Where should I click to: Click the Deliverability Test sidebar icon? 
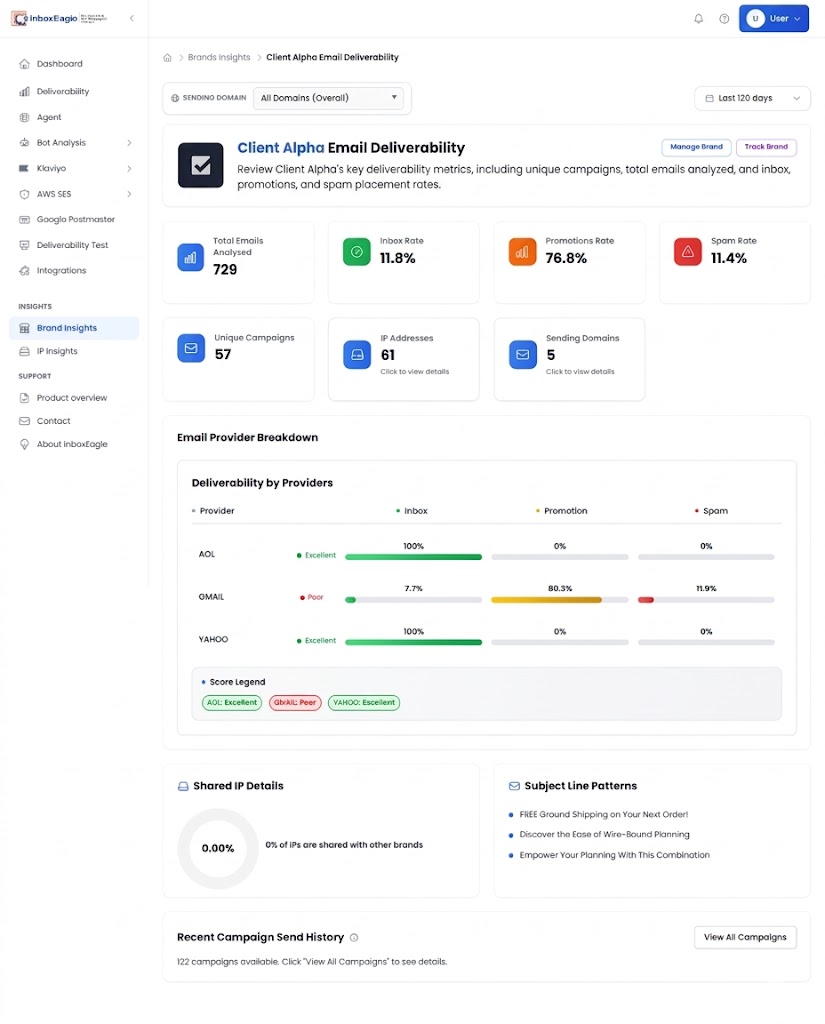tap(24, 245)
